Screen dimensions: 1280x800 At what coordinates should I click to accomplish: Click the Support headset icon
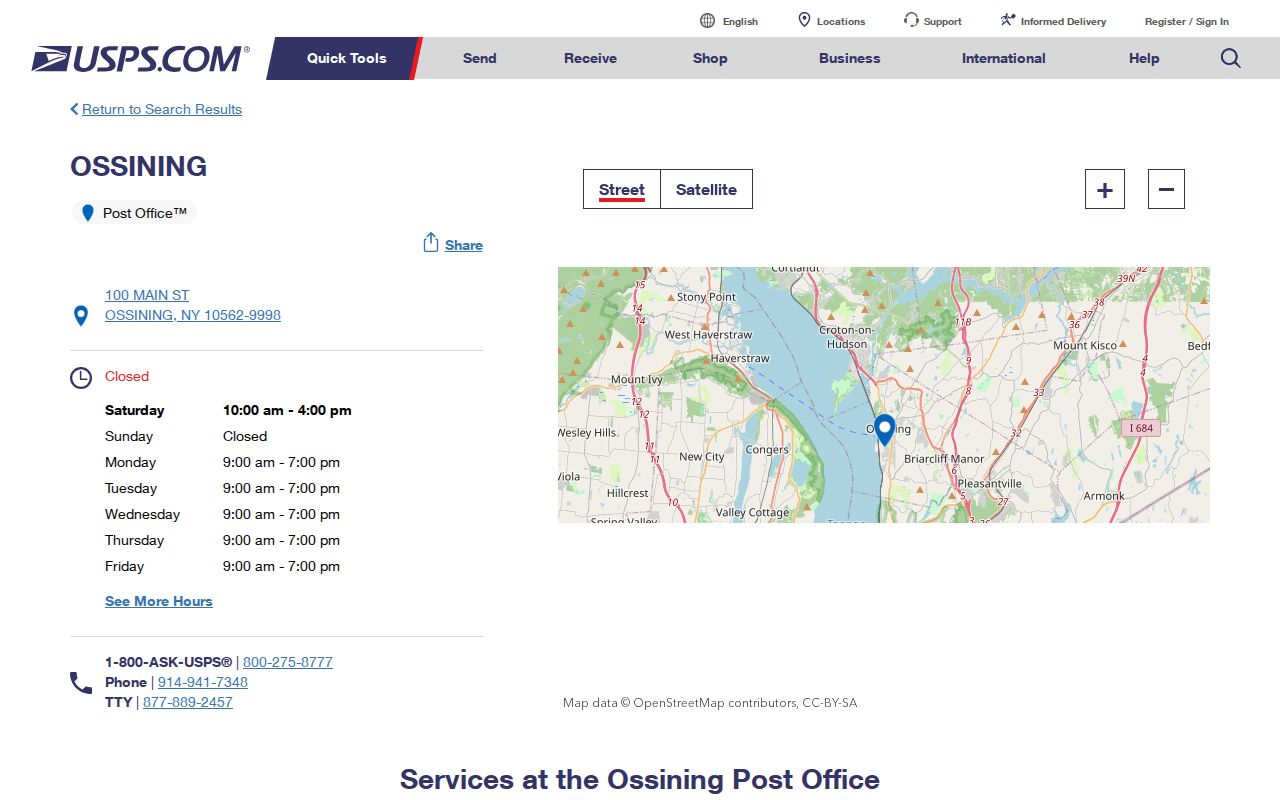[911, 20]
